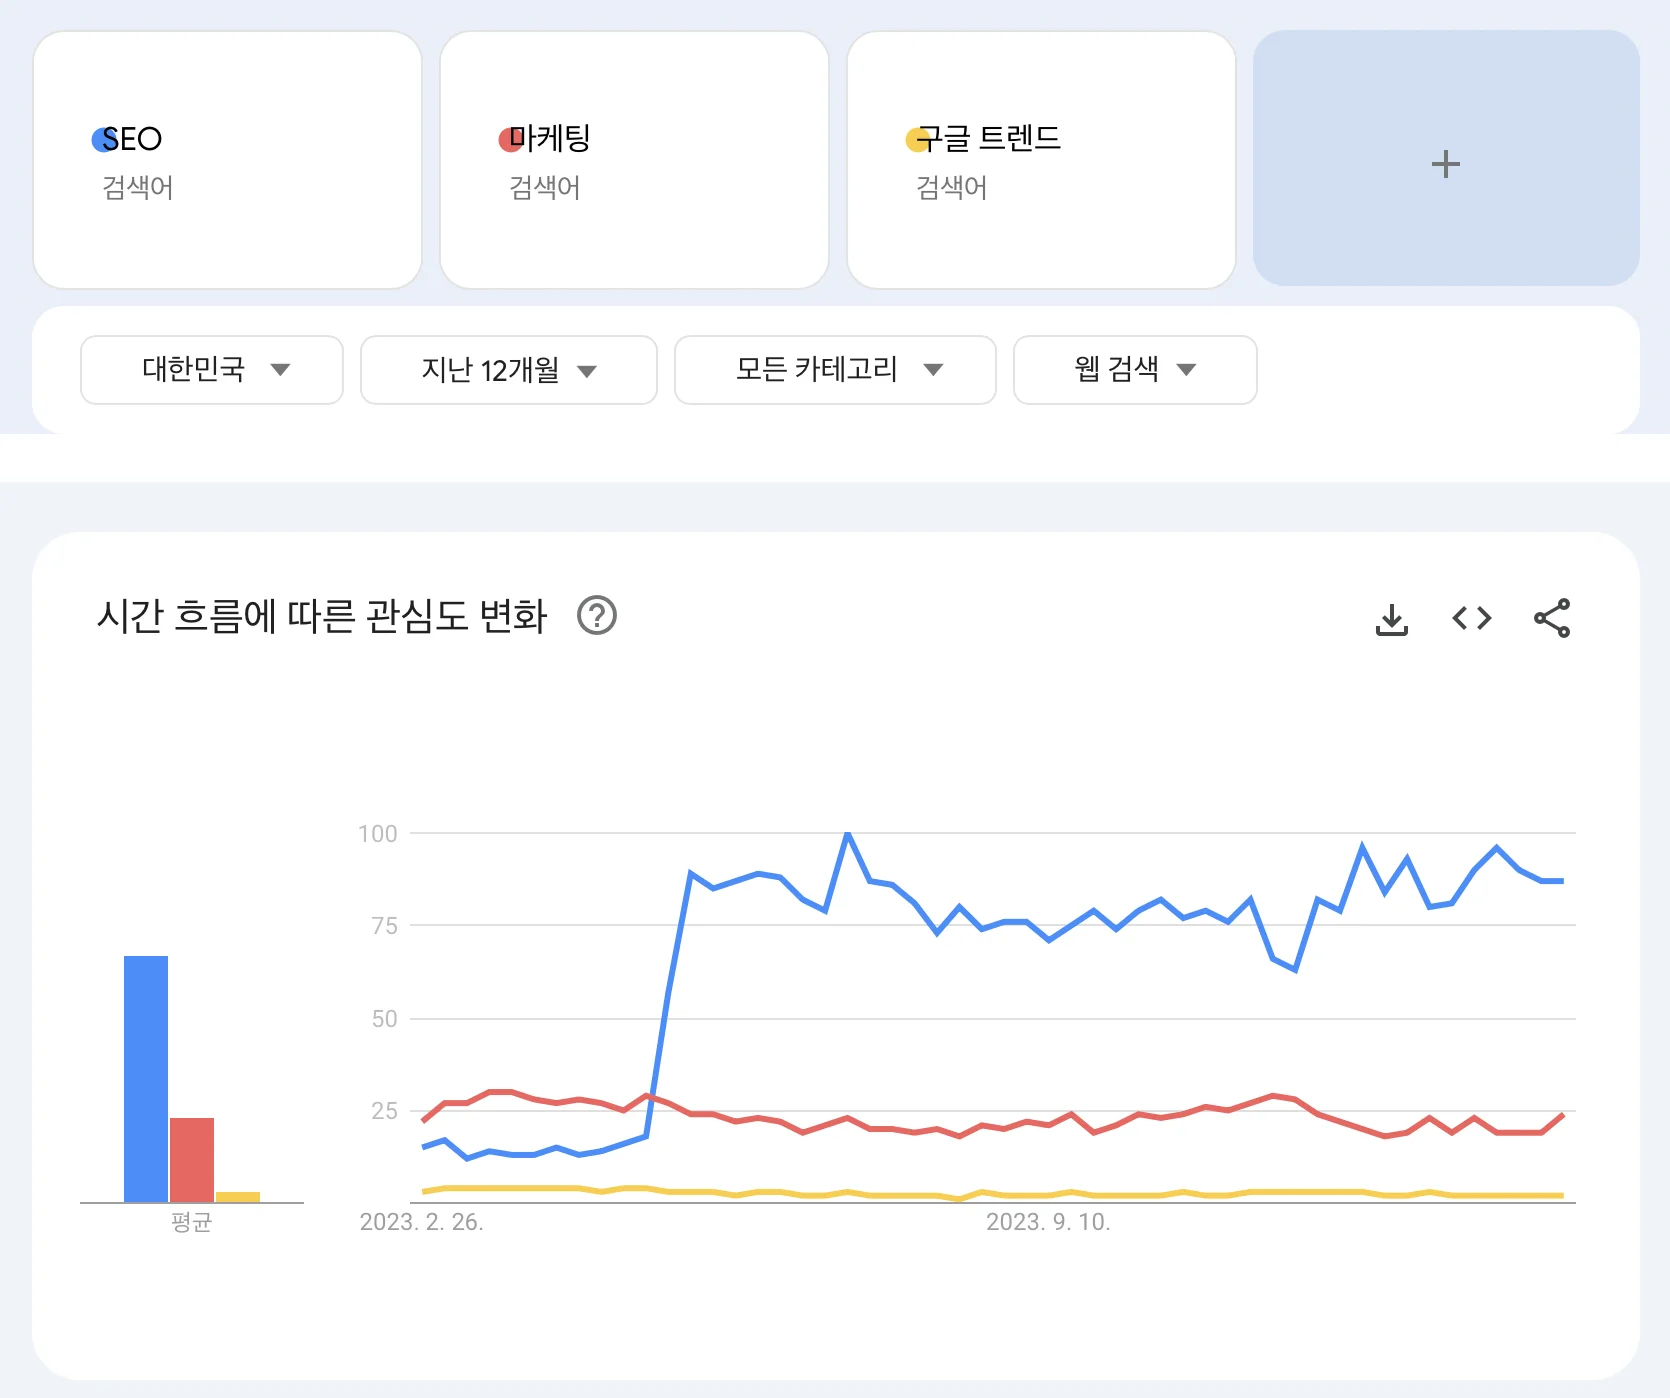The image size is (1670, 1398).
Task: Click the 2023. 2. 26. axis label
Action: pyautogui.click(x=421, y=1221)
